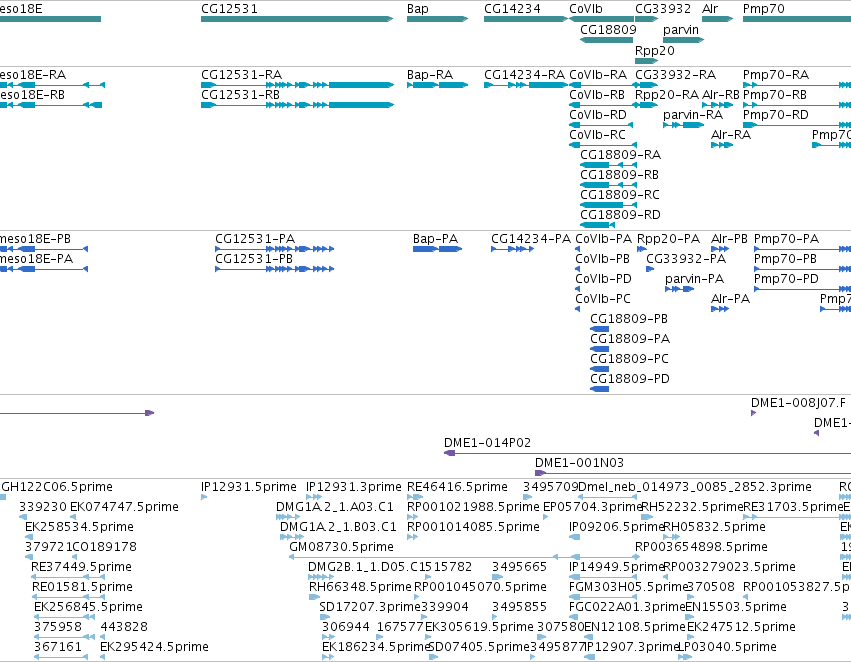Select protein CG18809-PC
Screen dimensions: 851x662
point(599,369)
